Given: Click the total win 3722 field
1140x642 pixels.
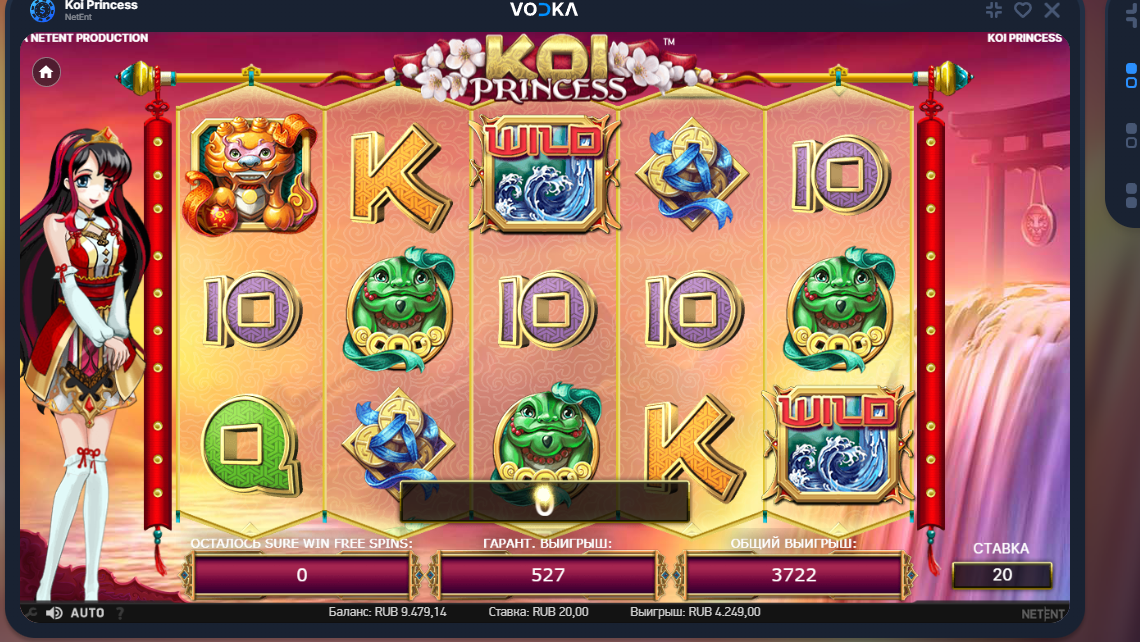Looking at the screenshot, I should click(x=793, y=575).
